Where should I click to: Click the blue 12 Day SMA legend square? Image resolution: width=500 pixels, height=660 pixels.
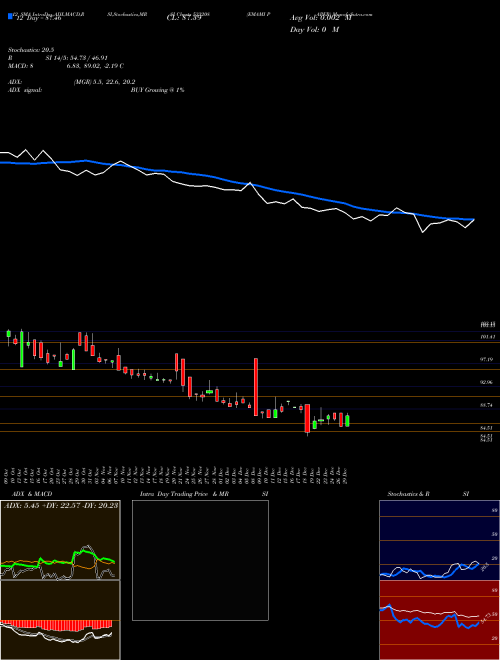click(x=10, y=17)
